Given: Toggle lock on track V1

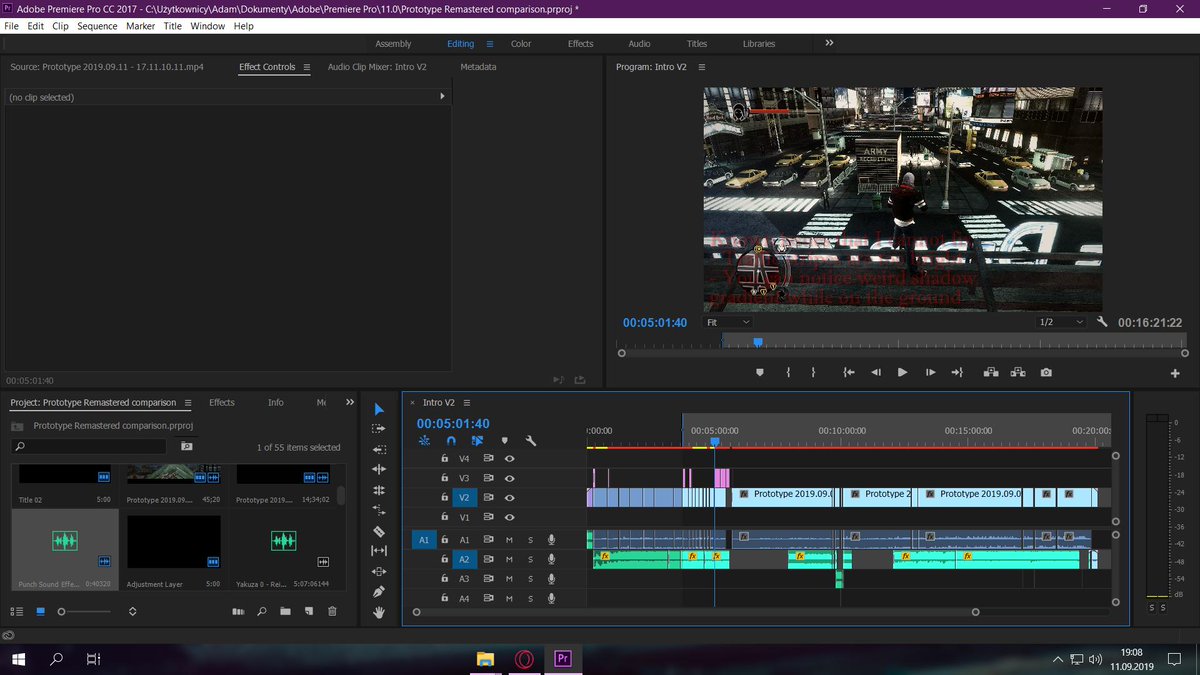Looking at the screenshot, I should (x=445, y=517).
